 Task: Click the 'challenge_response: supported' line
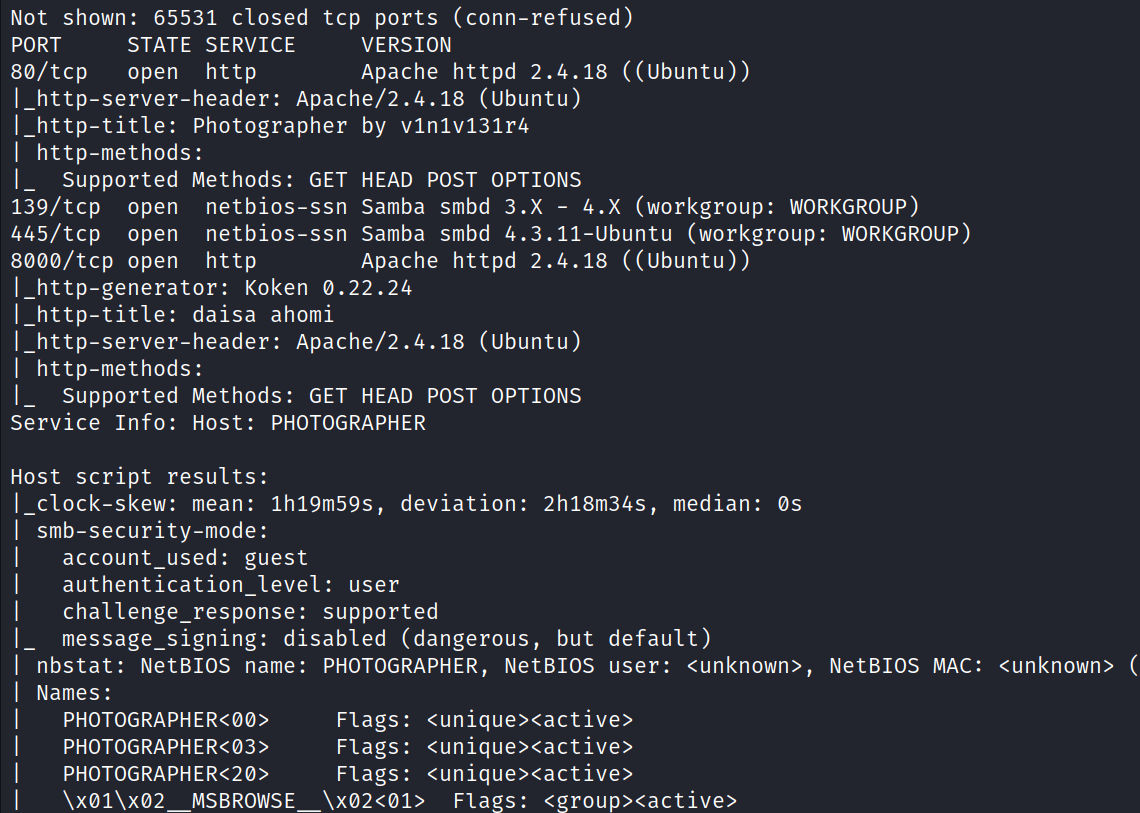click(x=250, y=612)
